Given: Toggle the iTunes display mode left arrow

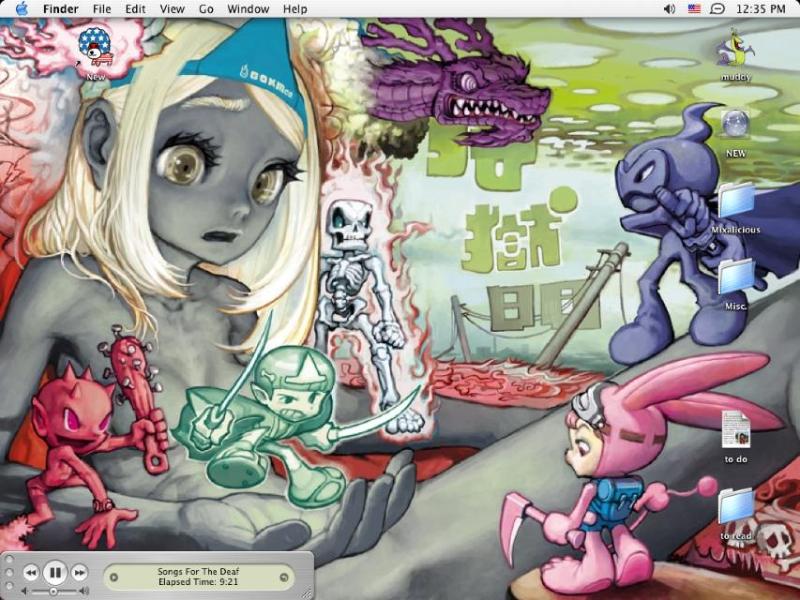Looking at the screenshot, I should (x=114, y=577).
